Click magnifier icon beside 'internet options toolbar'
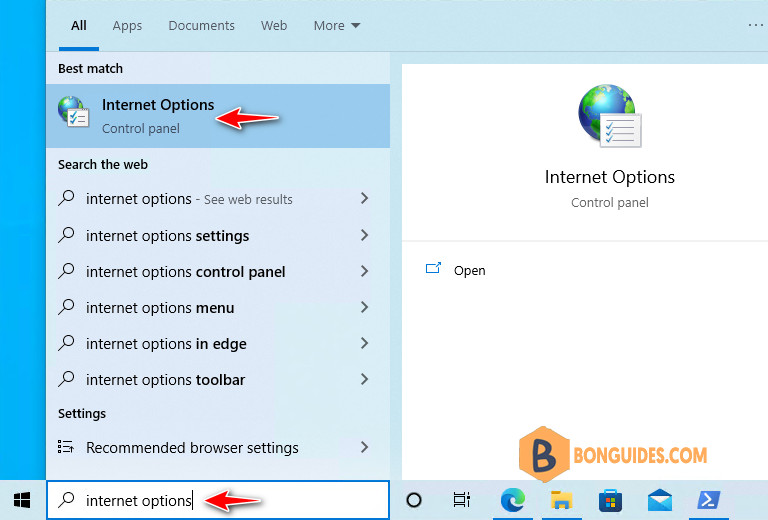Image resolution: width=768 pixels, height=520 pixels. point(66,379)
